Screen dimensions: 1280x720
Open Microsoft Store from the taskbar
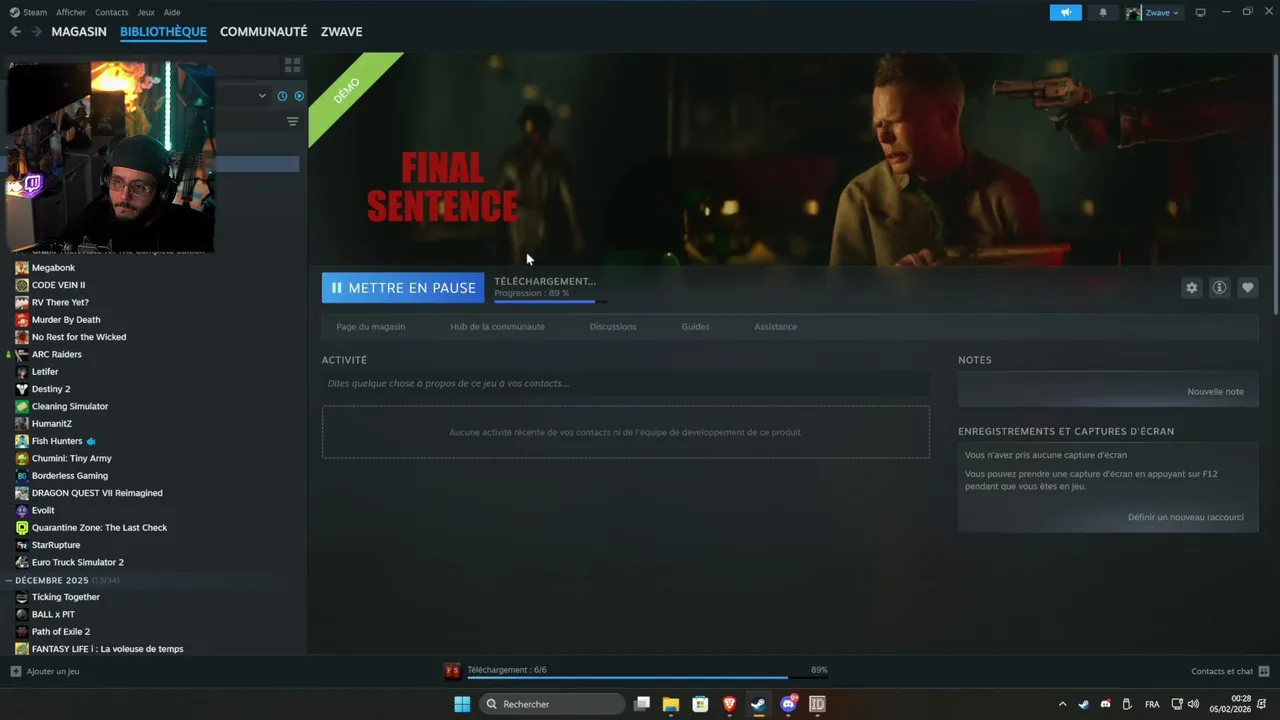(x=700, y=704)
